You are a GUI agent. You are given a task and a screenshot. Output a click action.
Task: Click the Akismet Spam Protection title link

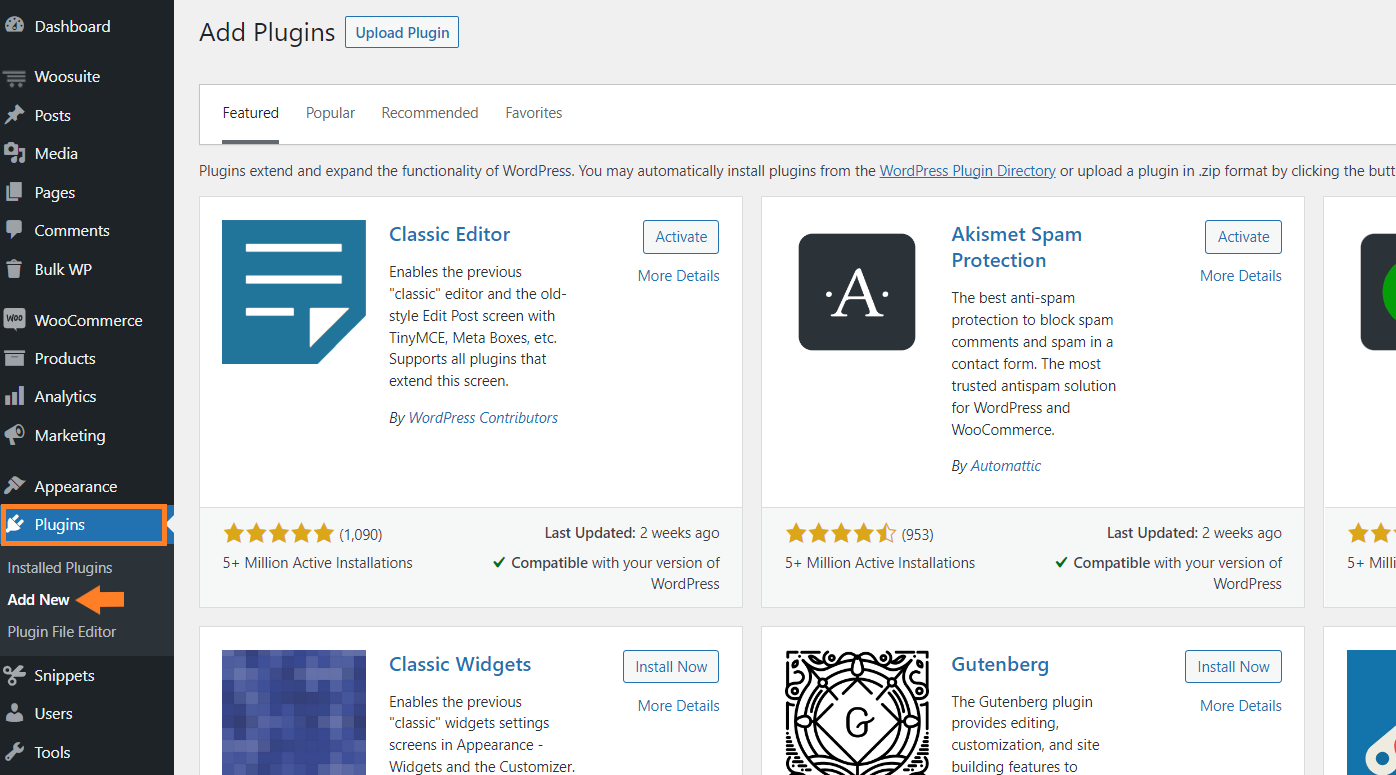tap(1017, 247)
